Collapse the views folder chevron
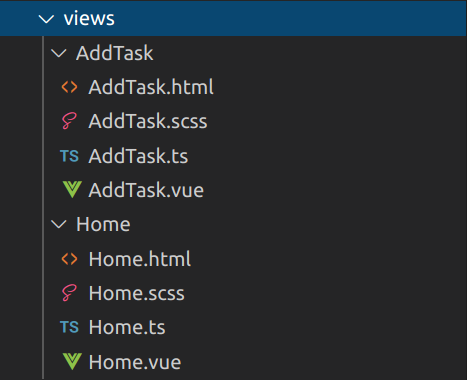This screenshot has width=467, height=380. pyautogui.click(x=46, y=19)
